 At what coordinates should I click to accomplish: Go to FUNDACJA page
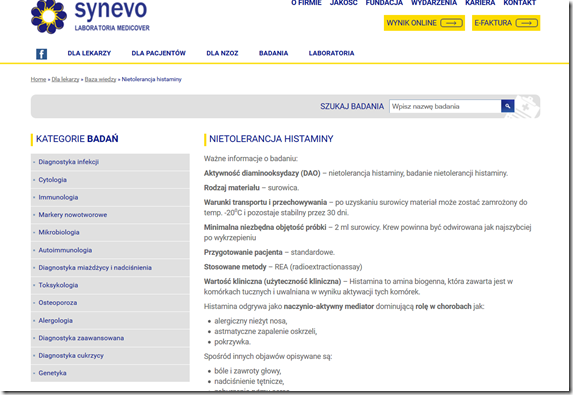384,3
